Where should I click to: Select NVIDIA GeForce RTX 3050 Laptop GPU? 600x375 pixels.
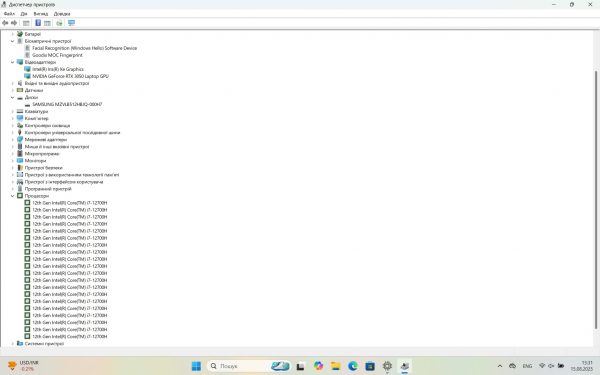pos(70,76)
